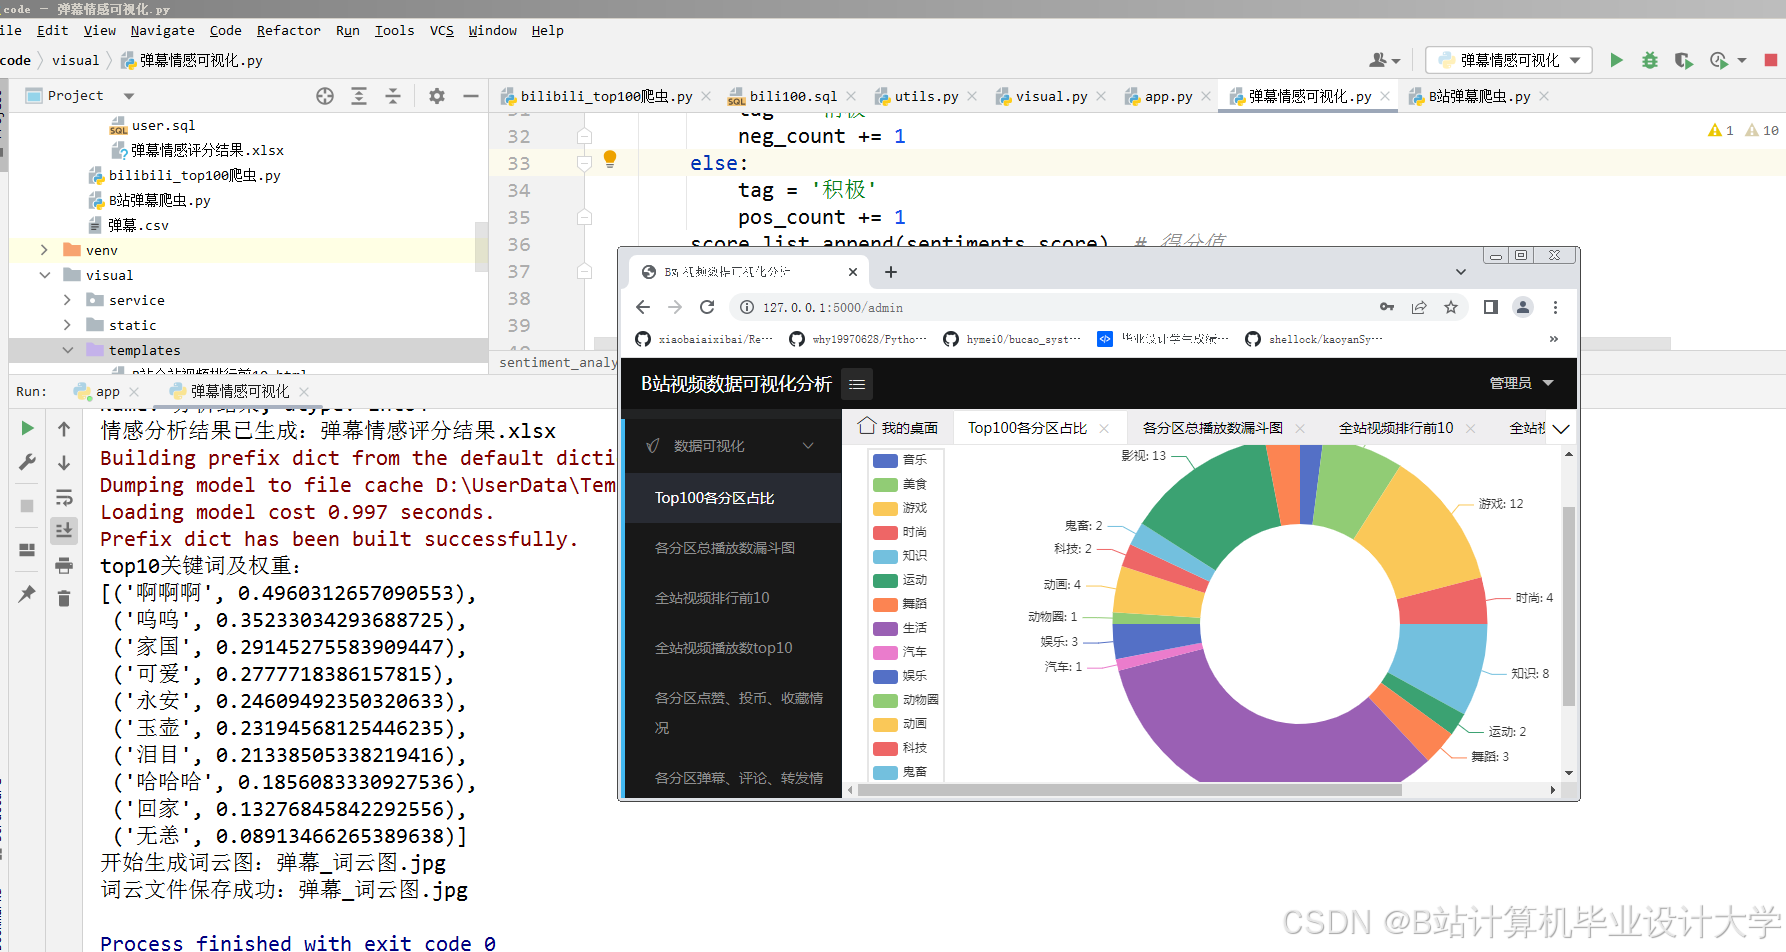The height and width of the screenshot is (952, 1786).
Task: Open Project panel settings gear
Action: pyautogui.click(x=437, y=96)
